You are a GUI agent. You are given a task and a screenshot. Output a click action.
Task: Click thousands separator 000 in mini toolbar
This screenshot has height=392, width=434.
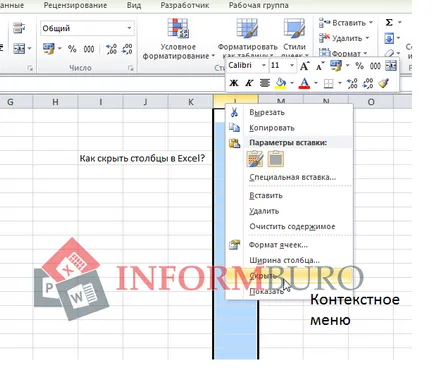(375, 66)
